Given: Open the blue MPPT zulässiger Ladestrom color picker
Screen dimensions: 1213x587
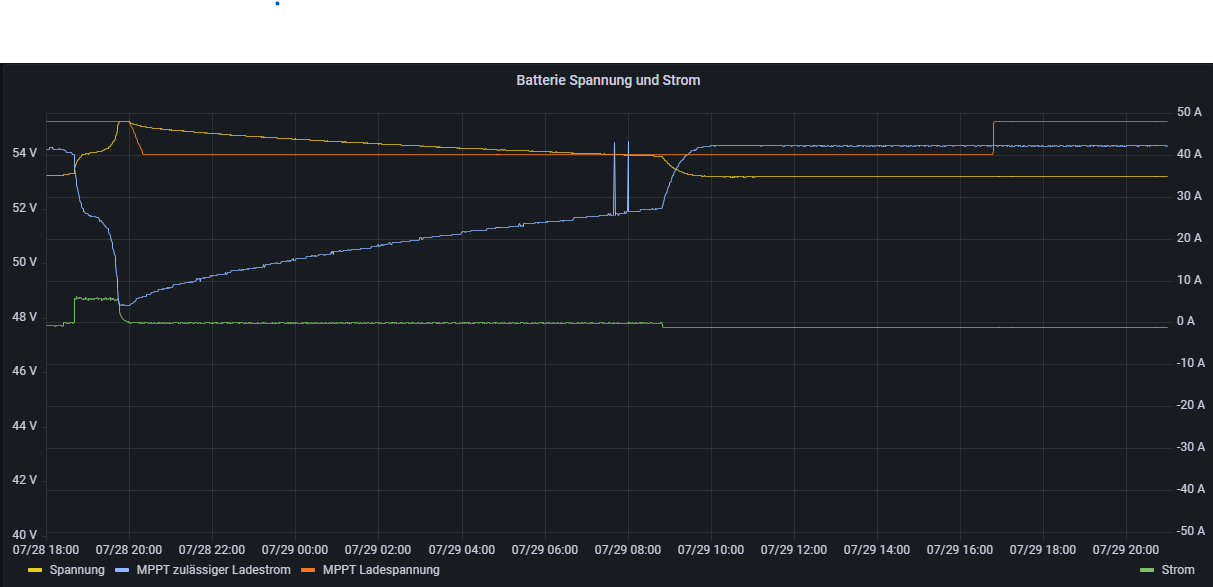Looking at the screenshot, I should point(123,570).
